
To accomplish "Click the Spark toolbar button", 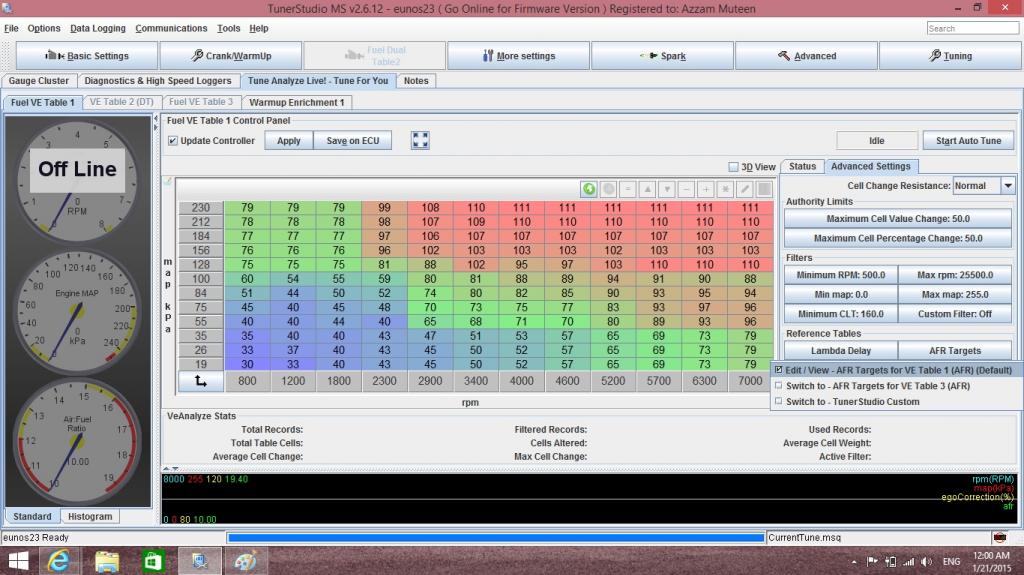I will (x=662, y=56).
